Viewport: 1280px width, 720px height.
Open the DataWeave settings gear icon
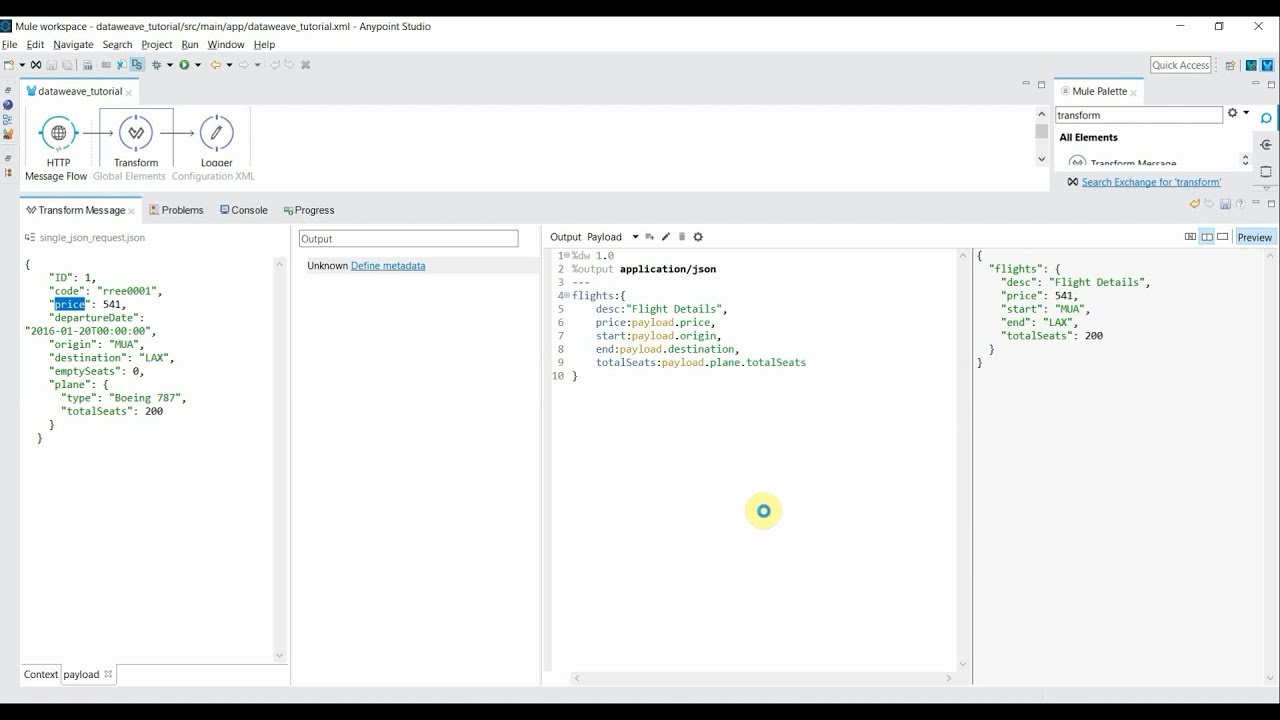pos(698,237)
